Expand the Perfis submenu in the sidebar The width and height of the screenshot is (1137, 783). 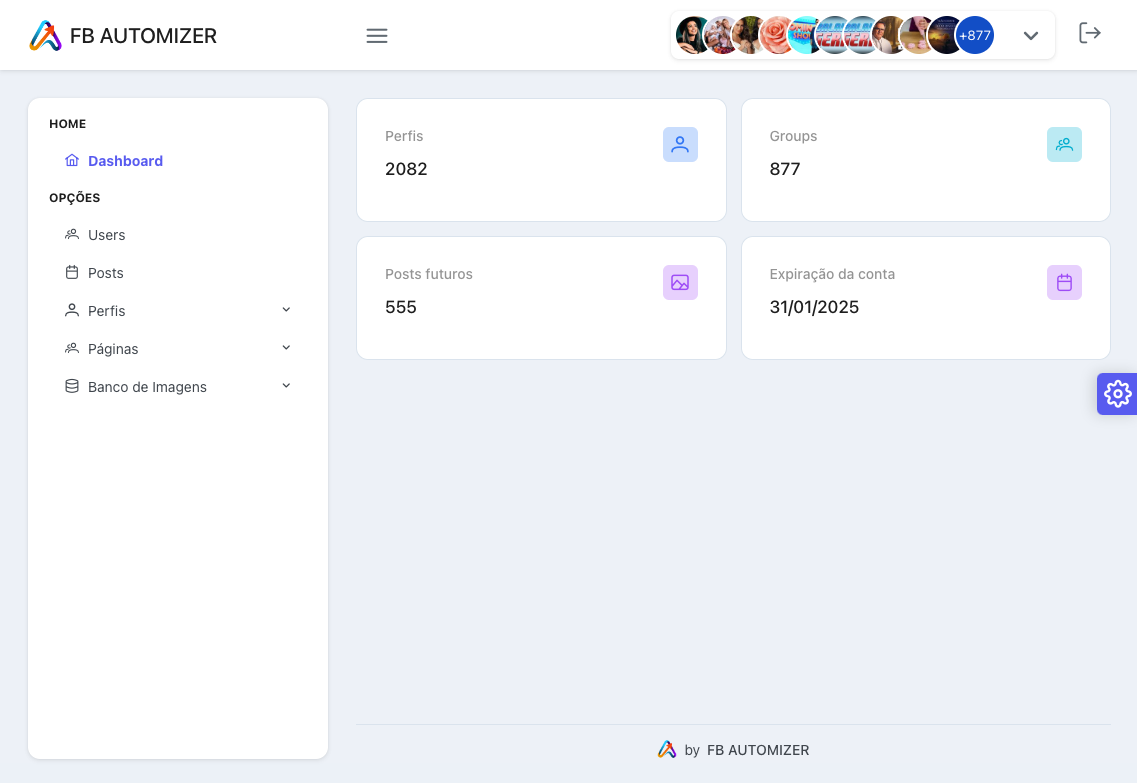point(286,310)
